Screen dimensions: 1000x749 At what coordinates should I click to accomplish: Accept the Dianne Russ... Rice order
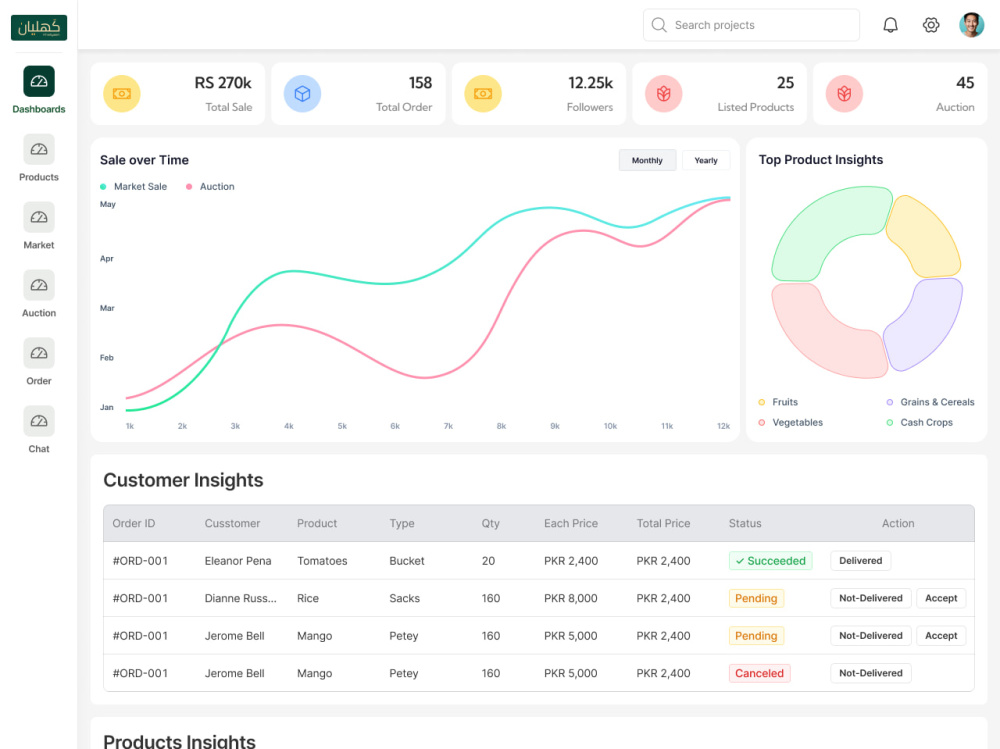coord(941,598)
